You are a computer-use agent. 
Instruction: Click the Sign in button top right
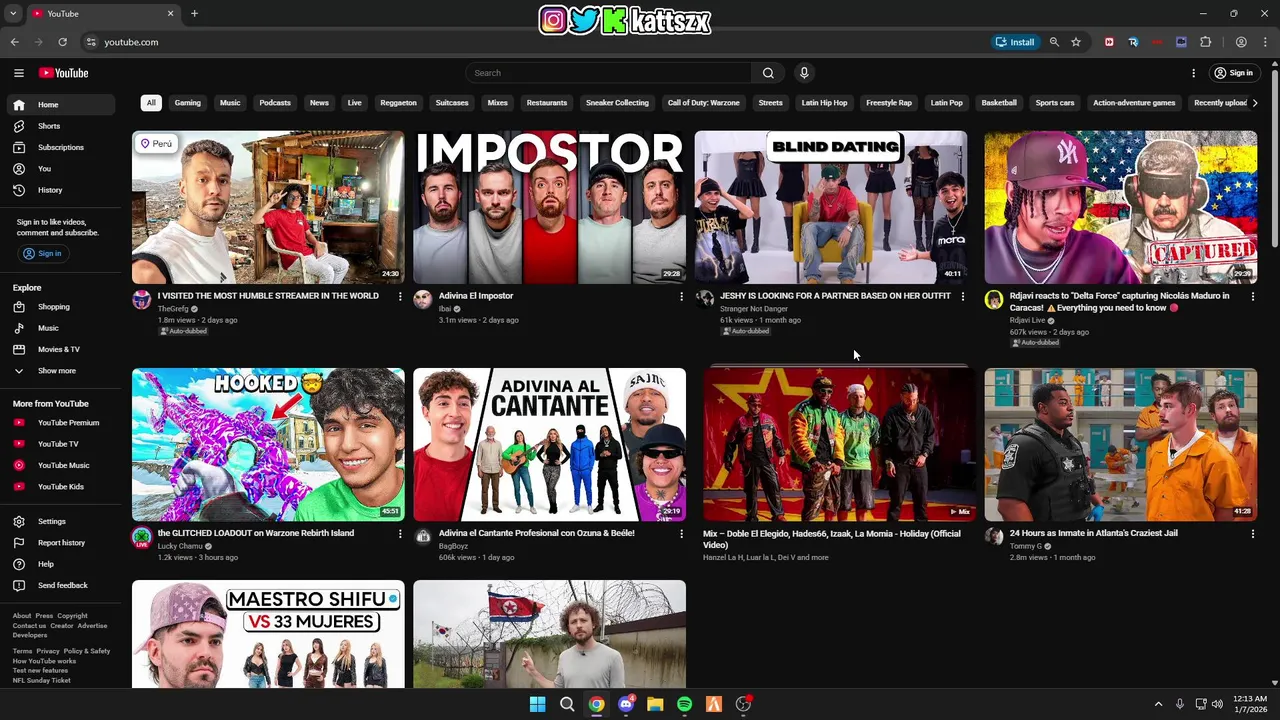(1234, 73)
